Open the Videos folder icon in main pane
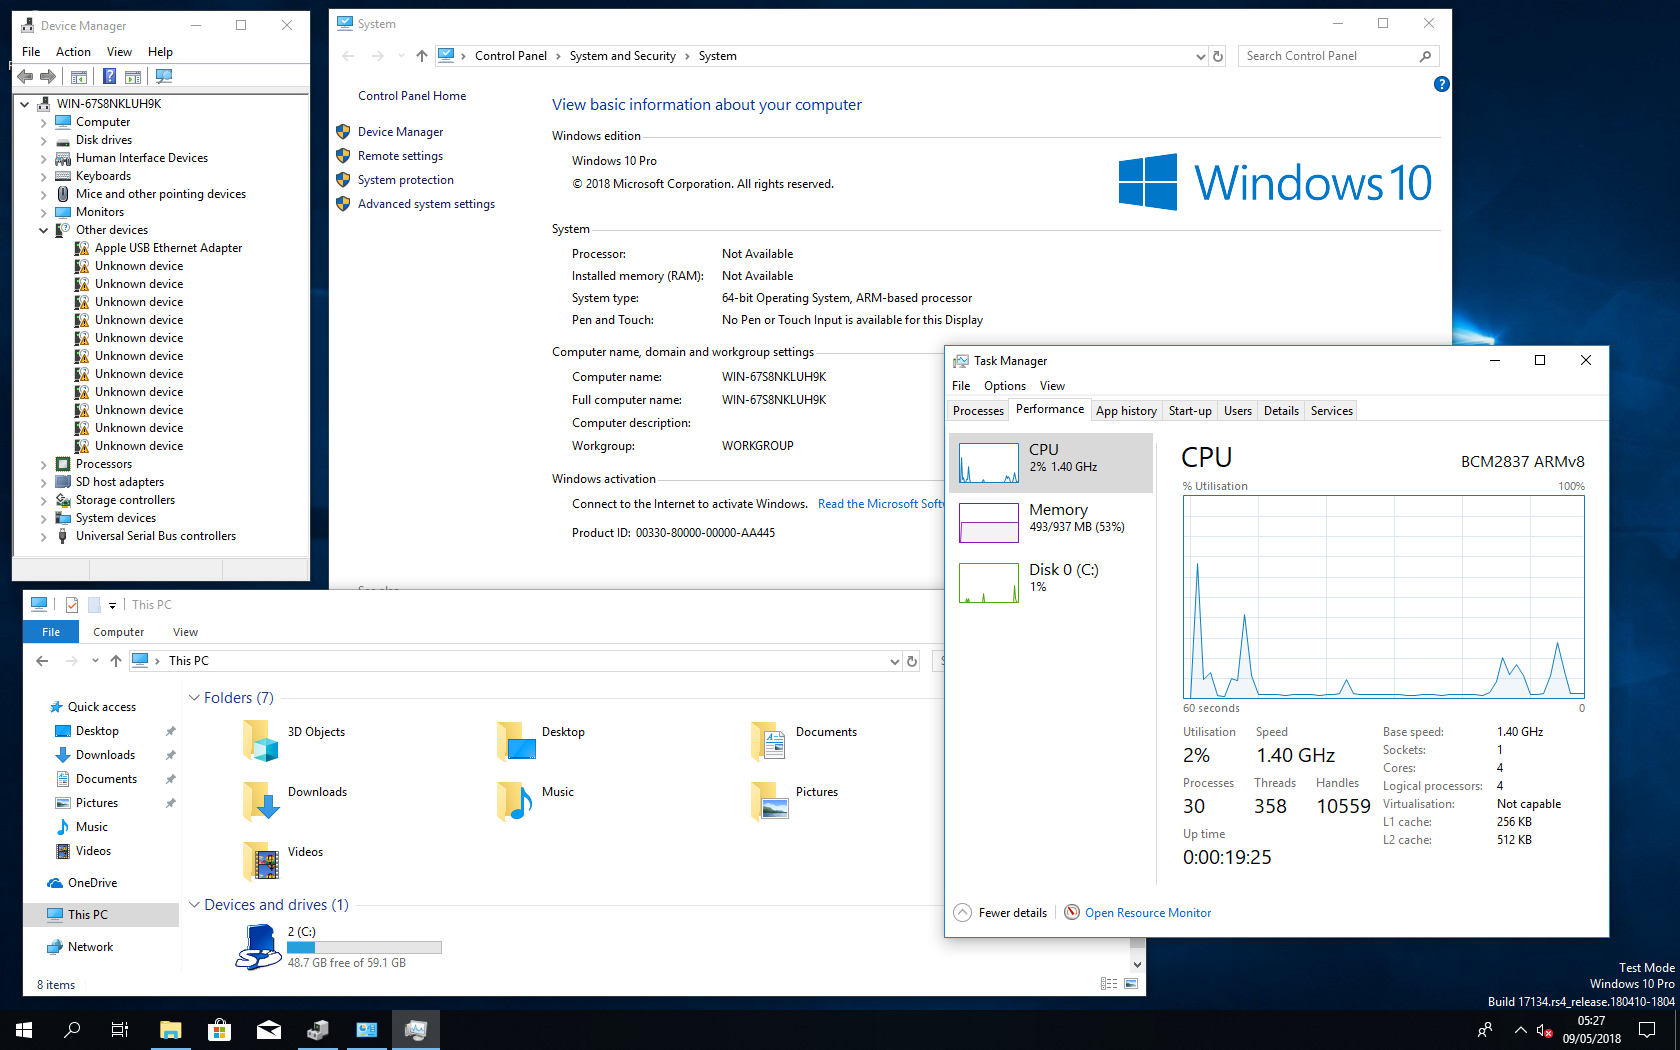 pyautogui.click(x=260, y=860)
